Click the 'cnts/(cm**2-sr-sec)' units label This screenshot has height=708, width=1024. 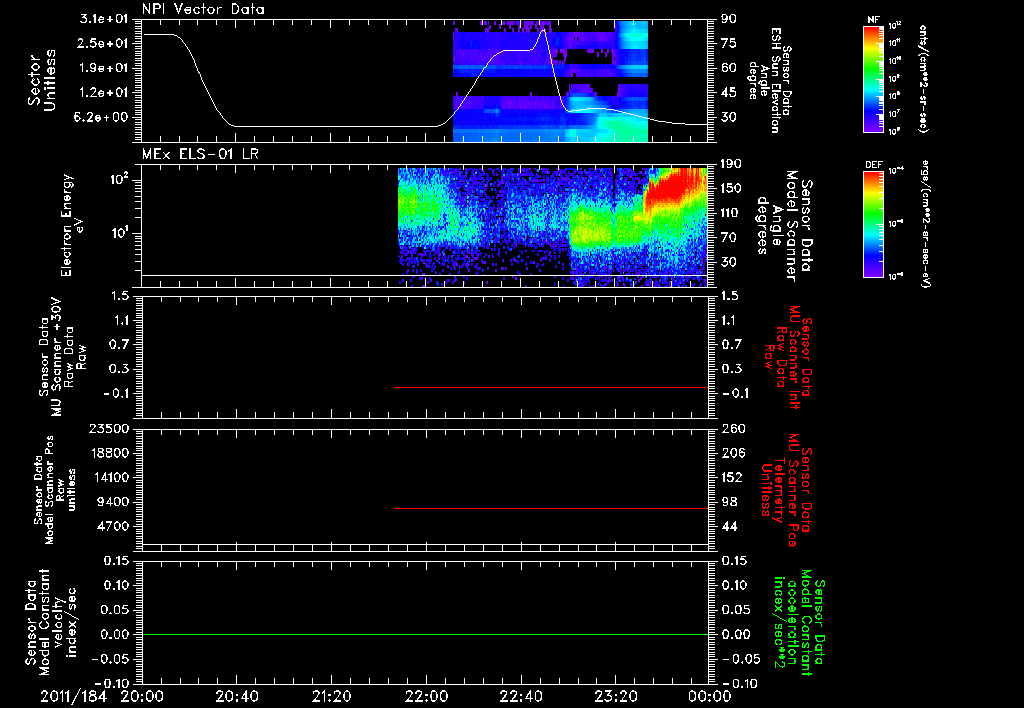coord(923,79)
